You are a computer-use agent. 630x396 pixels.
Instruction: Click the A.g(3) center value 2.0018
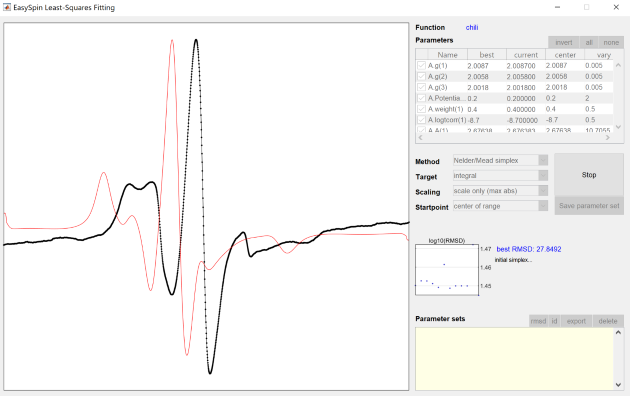pyautogui.click(x=556, y=87)
